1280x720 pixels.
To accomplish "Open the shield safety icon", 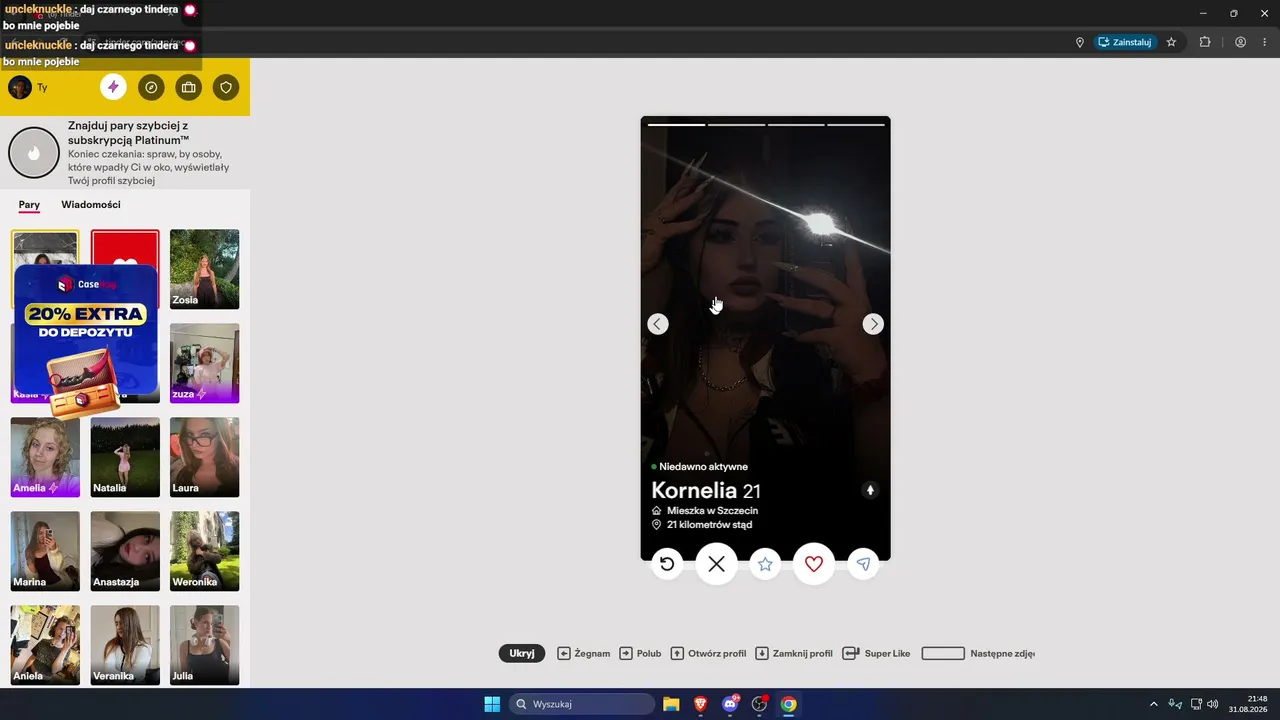I will click(x=226, y=87).
